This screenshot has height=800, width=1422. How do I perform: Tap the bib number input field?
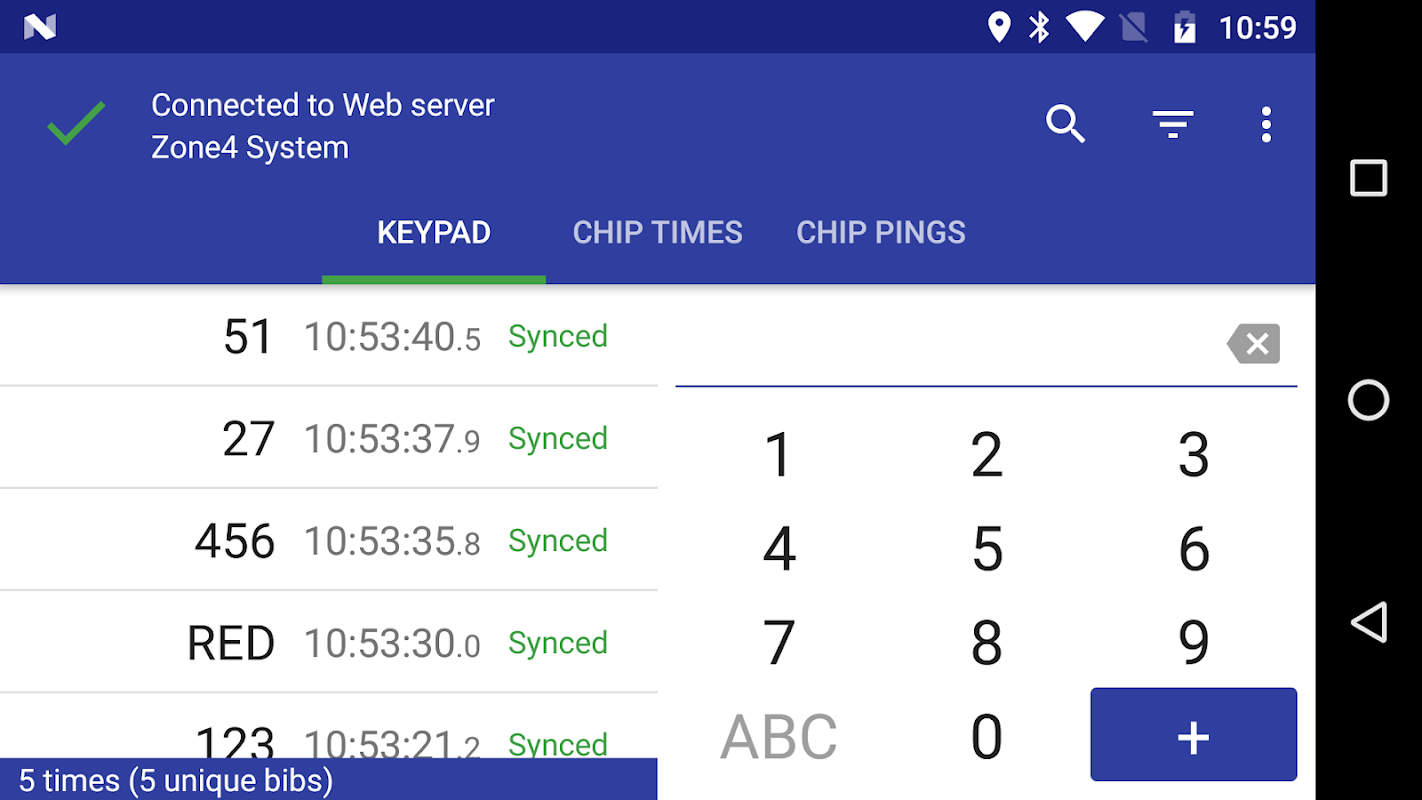click(945, 345)
